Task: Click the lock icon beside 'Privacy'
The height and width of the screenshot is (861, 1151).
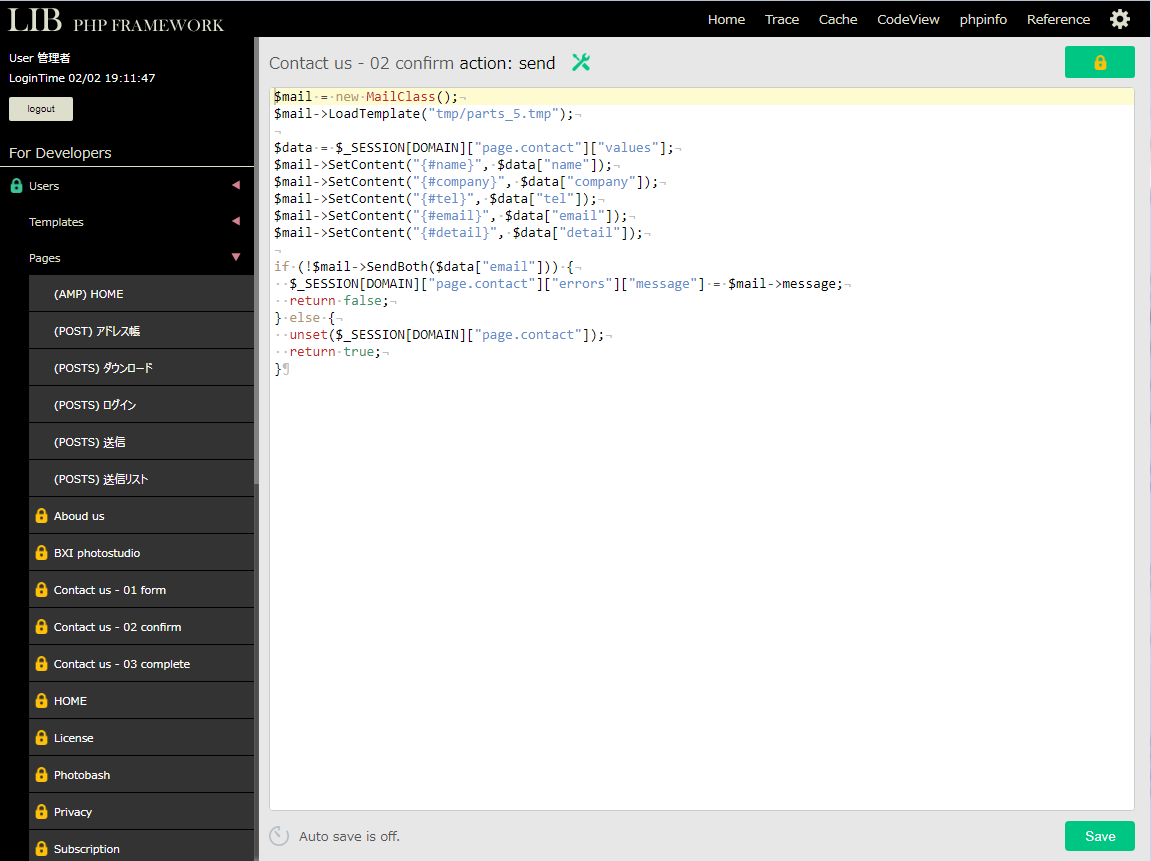Action: pos(40,811)
